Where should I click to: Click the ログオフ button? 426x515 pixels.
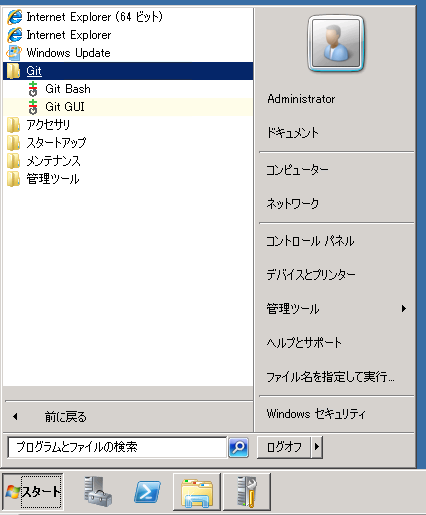coord(284,447)
